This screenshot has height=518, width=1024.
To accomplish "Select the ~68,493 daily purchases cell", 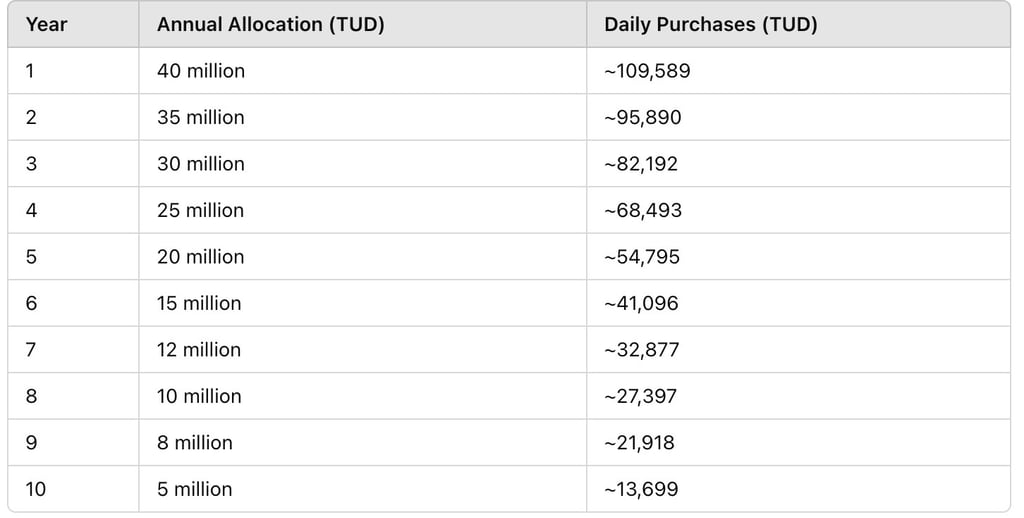I will pyautogui.click(x=642, y=210).
